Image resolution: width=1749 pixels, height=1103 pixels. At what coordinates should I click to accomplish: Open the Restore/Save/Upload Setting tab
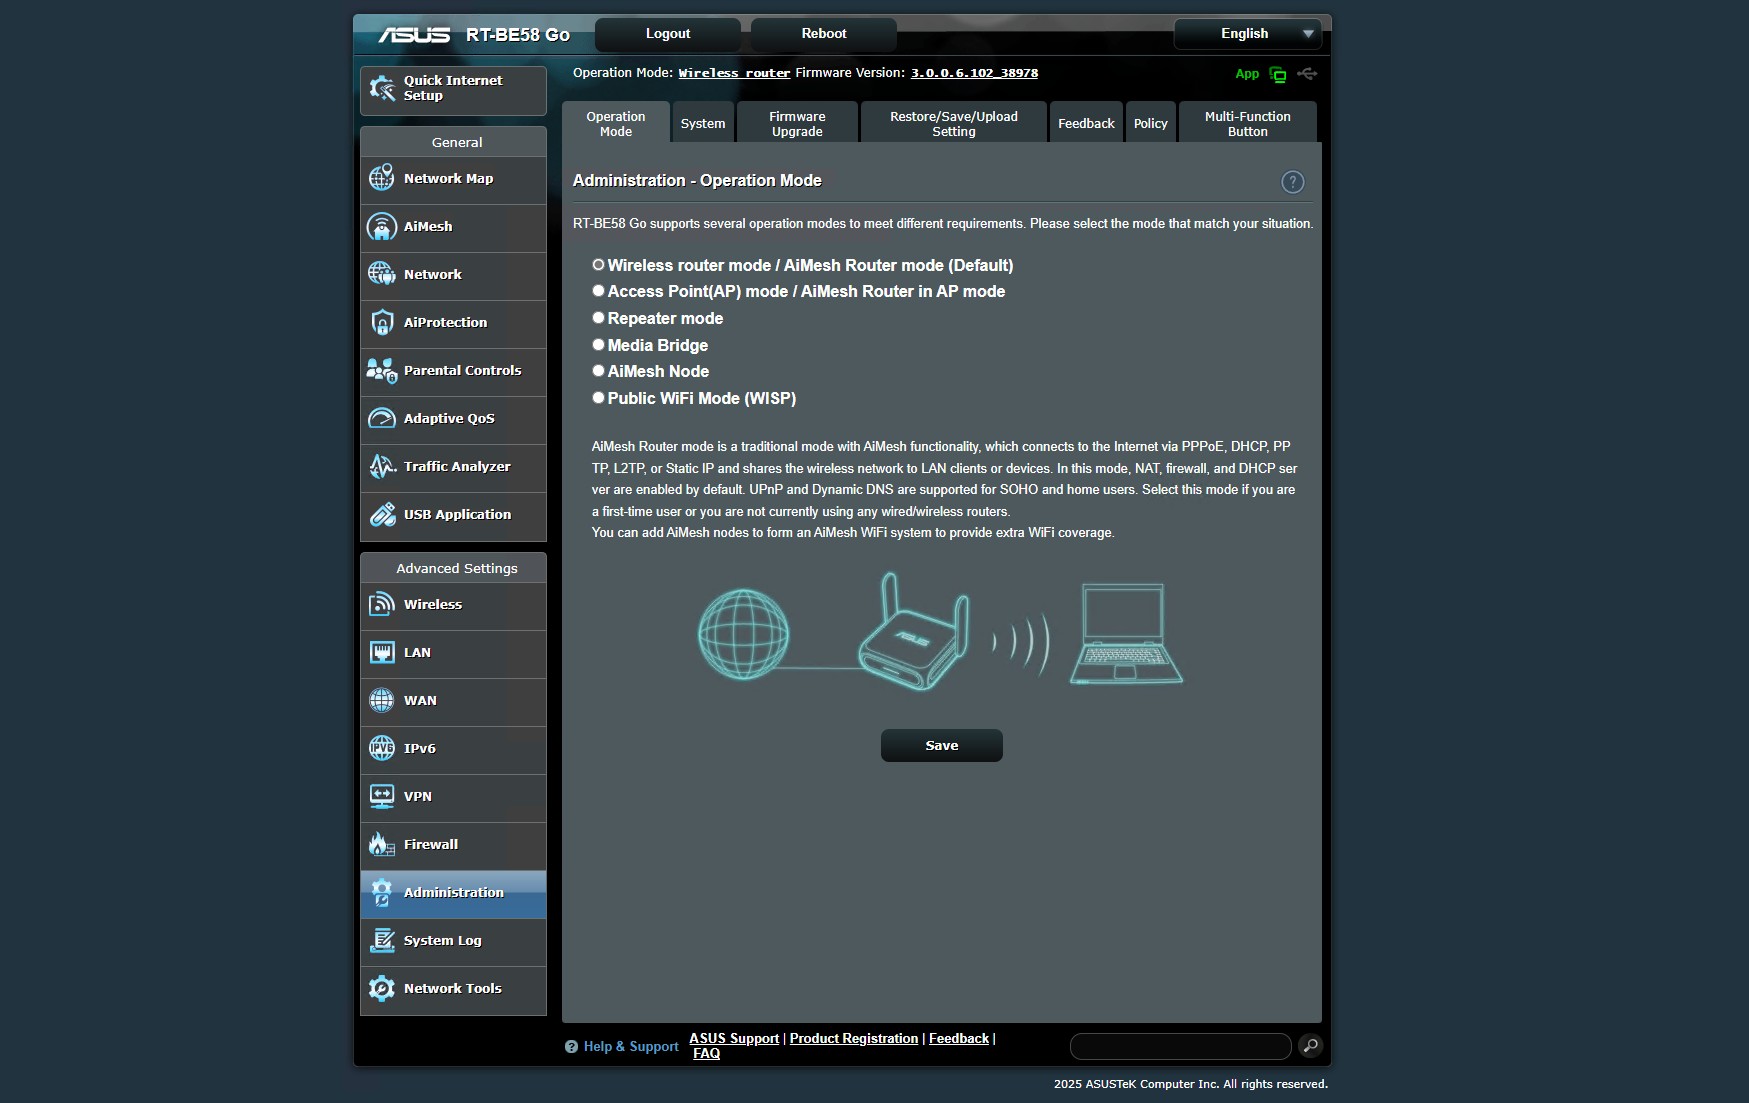click(x=954, y=124)
